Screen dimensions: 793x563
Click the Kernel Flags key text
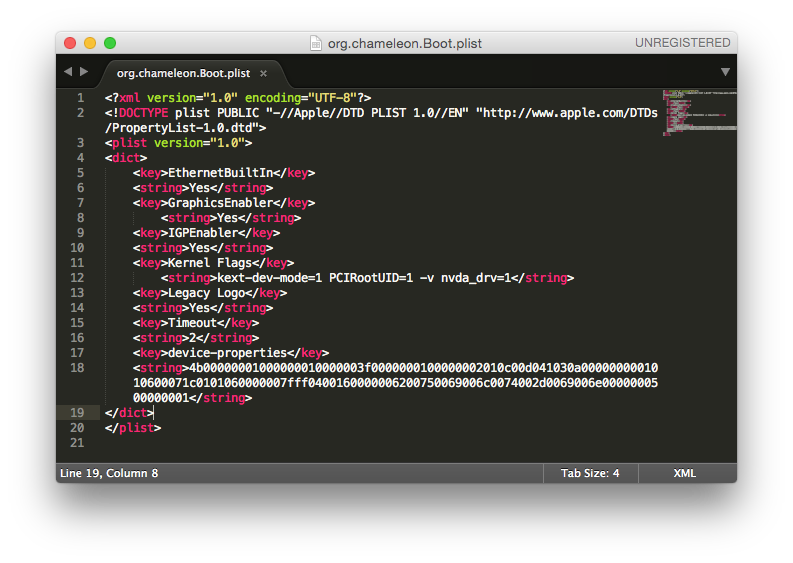(x=210, y=263)
